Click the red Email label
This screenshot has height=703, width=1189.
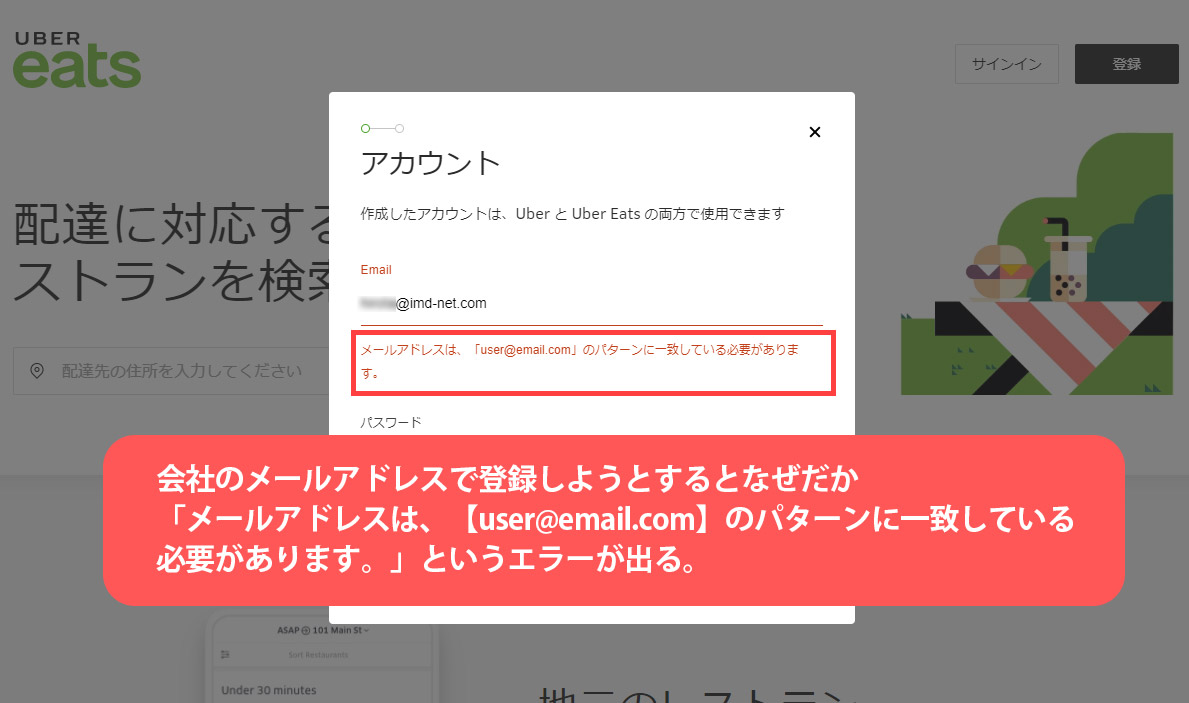(376, 270)
